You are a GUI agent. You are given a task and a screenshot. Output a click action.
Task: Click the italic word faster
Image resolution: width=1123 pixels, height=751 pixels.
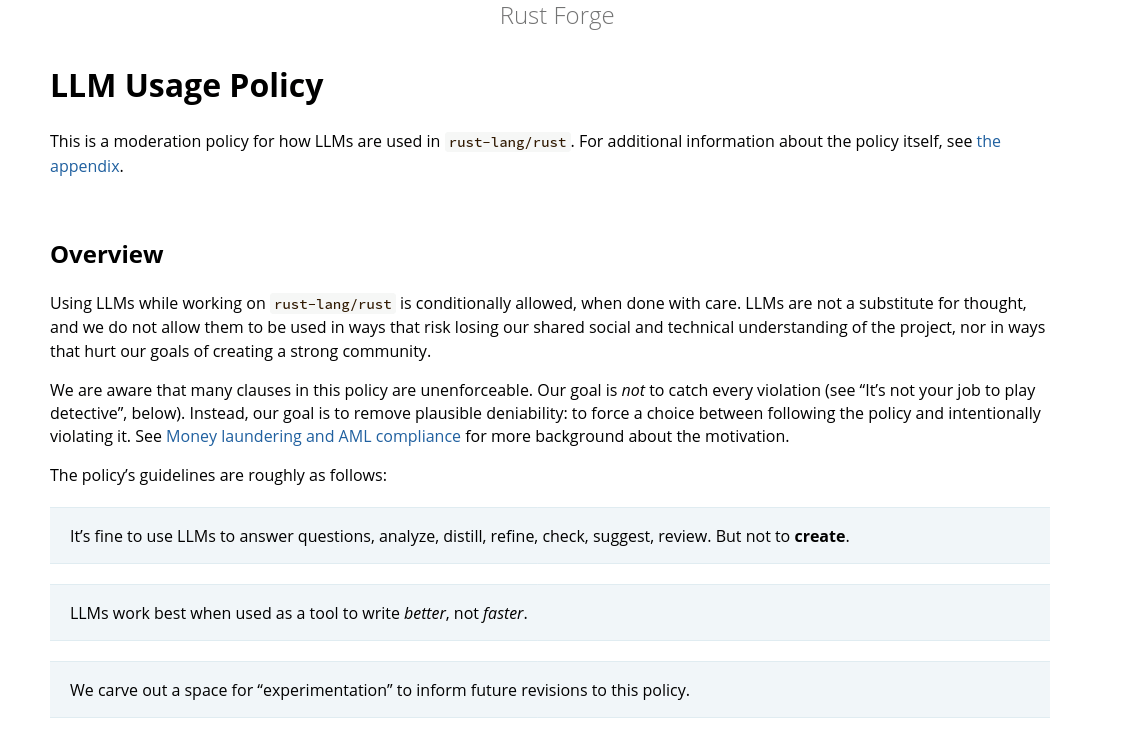click(503, 614)
